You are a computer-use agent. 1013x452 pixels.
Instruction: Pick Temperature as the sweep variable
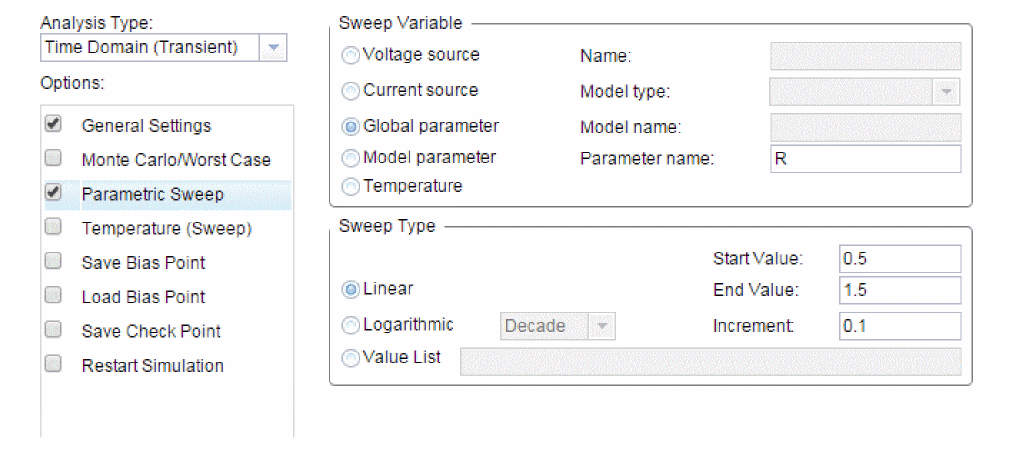351,187
